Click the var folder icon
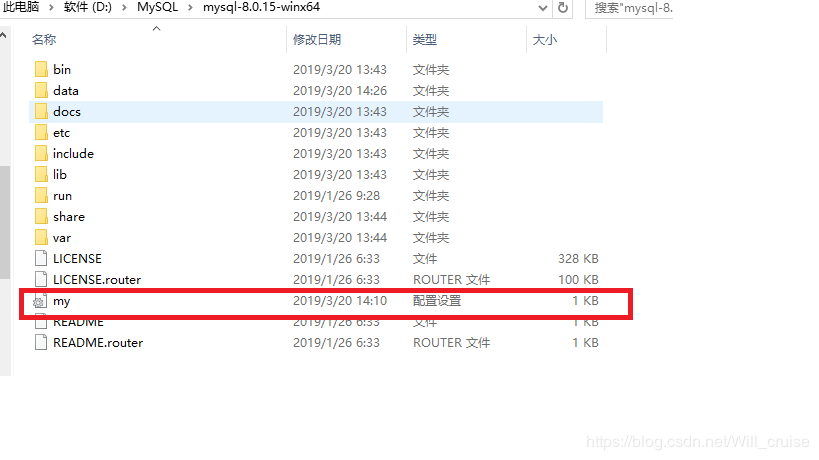This screenshot has height=460, width=819. [x=41, y=238]
